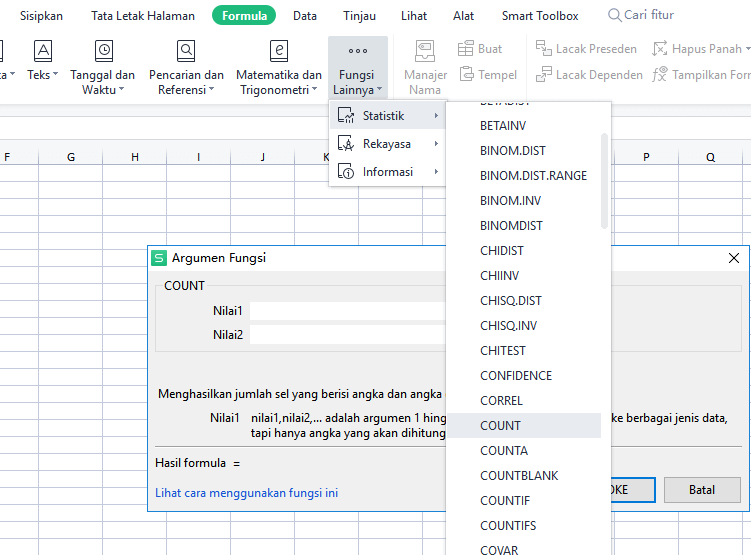Click the function list scrollbar
The height and width of the screenshot is (555, 751).
pyautogui.click(x=604, y=180)
